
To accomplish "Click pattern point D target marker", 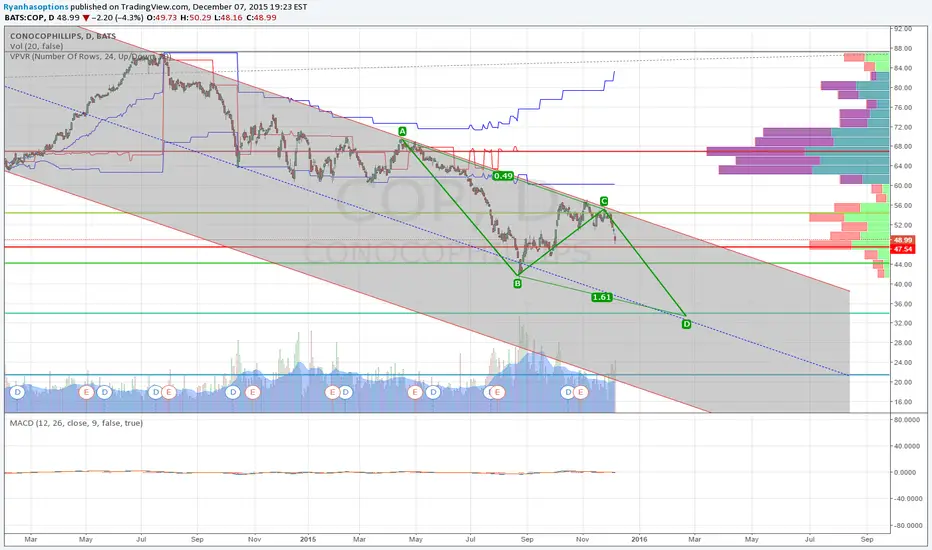I will coord(687,324).
